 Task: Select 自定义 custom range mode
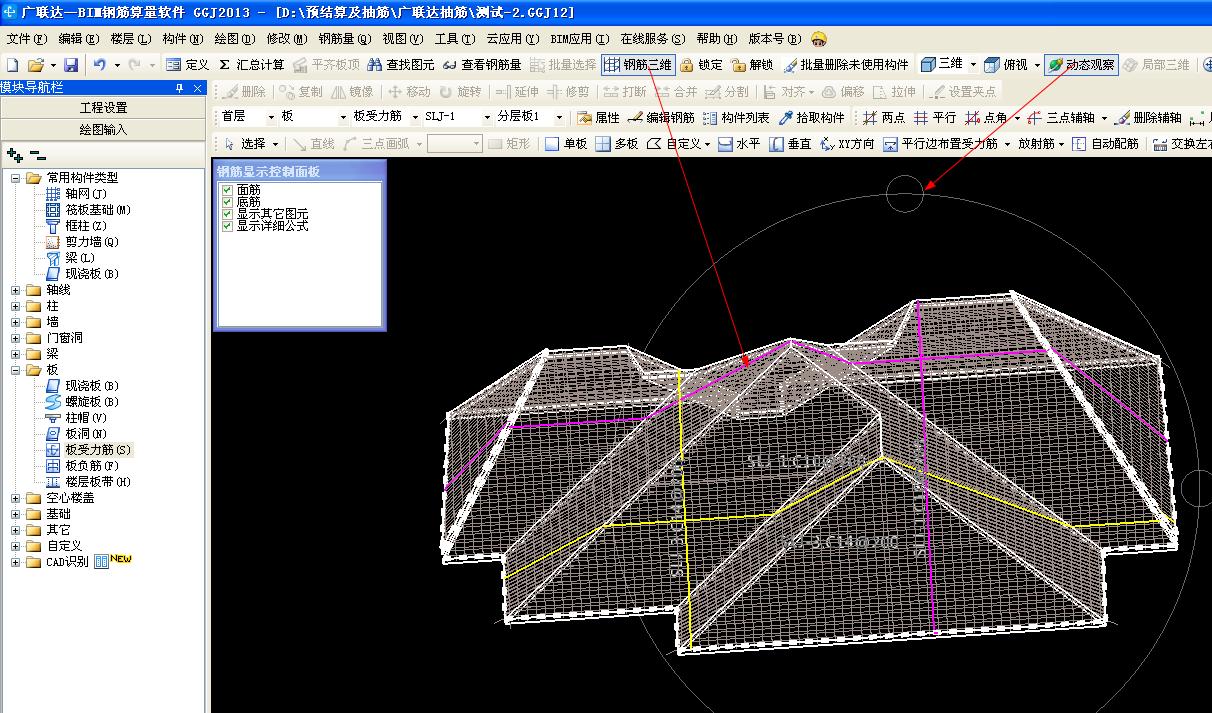[x=674, y=144]
